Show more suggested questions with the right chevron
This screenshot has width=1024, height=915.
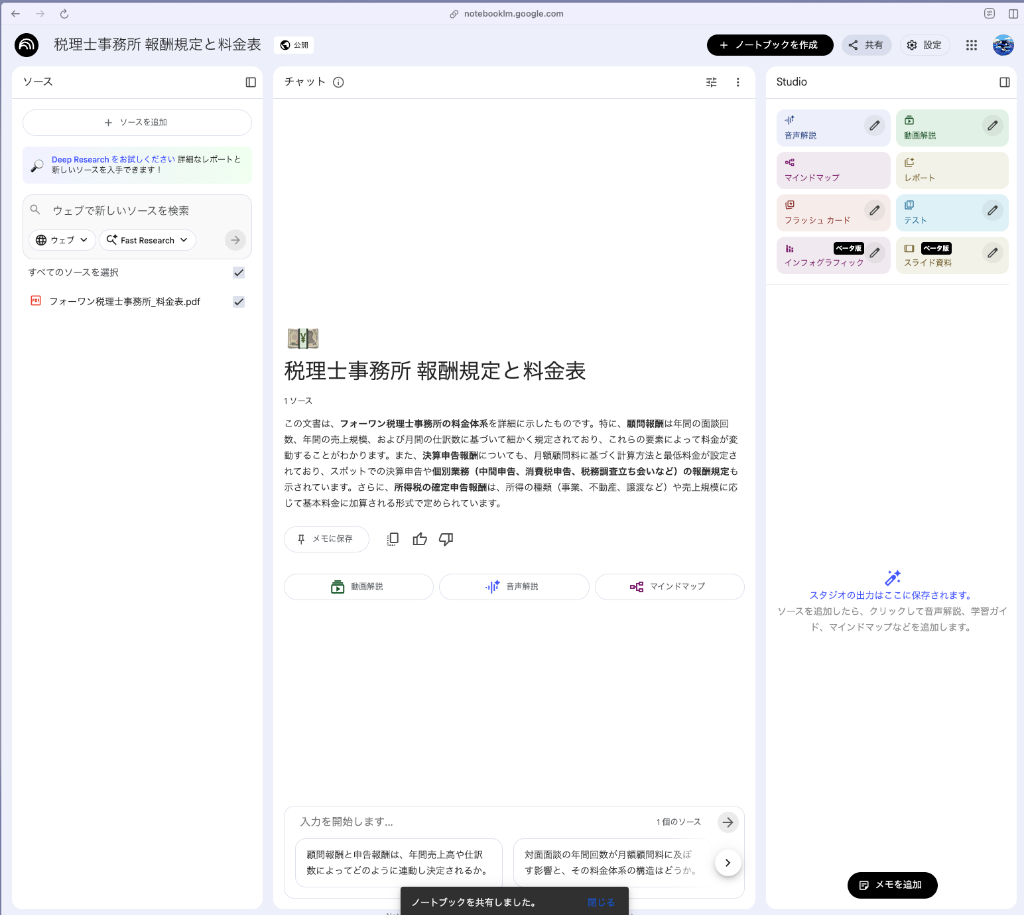pos(728,862)
